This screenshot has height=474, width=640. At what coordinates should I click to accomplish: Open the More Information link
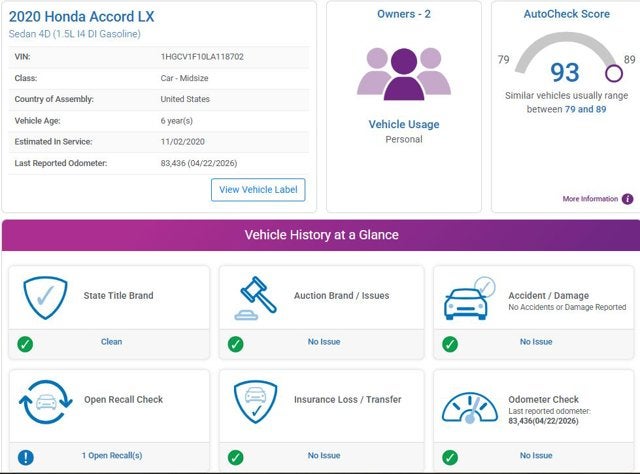coord(590,199)
